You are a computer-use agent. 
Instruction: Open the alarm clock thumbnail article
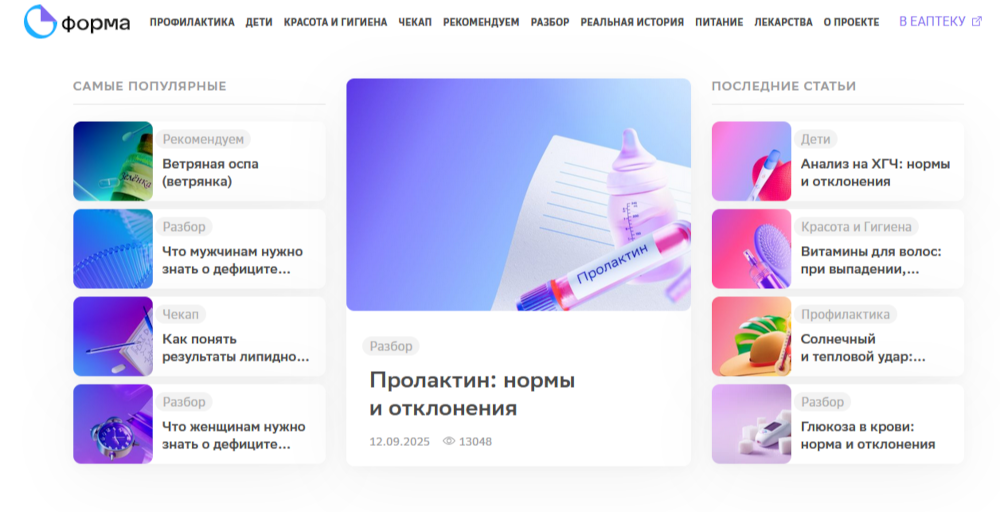tap(113, 424)
